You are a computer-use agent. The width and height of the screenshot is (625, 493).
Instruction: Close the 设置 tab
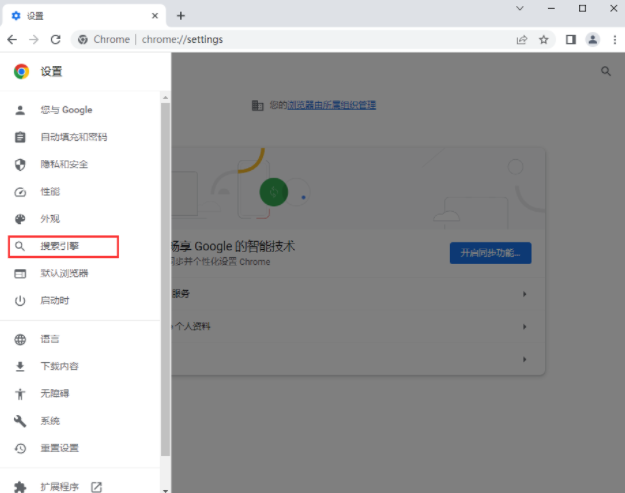pyautogui.click(x=155, y=16)
